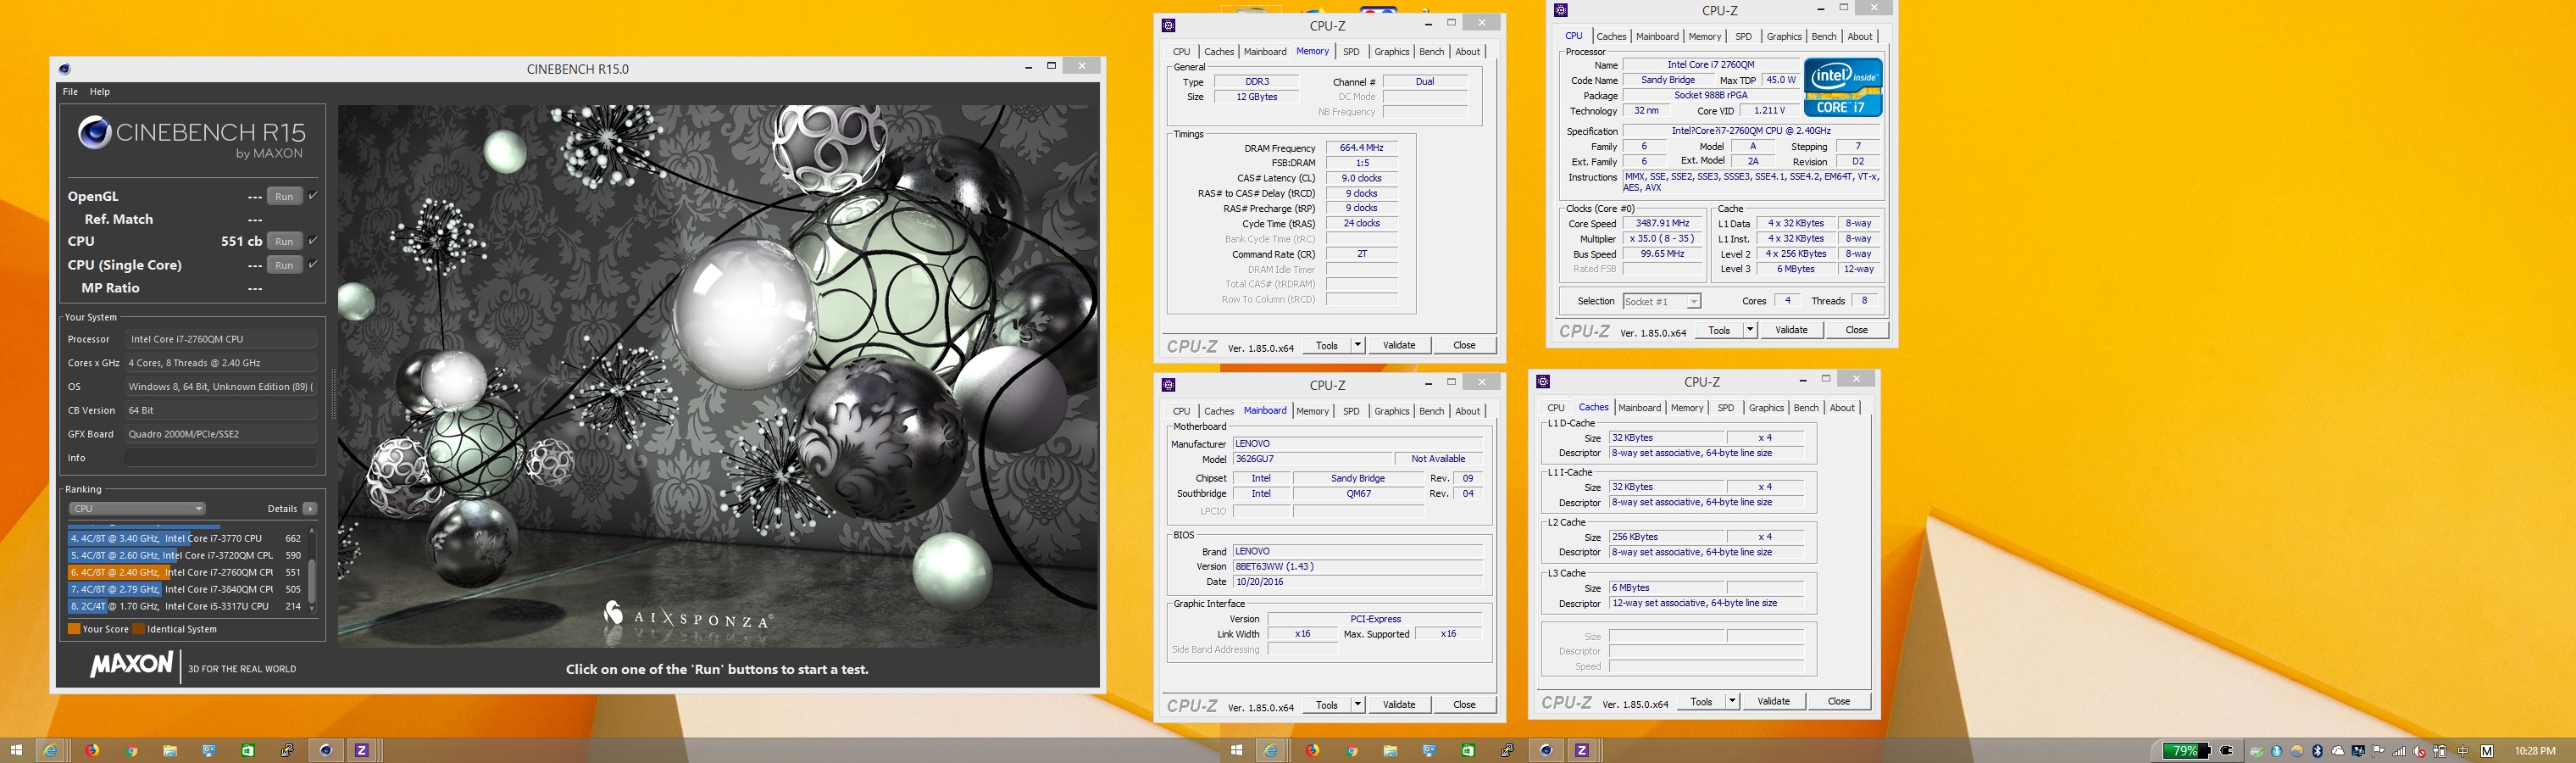
Task: Select ranking row Intel Core i7-3840QM 505
Action: point(186,589)
